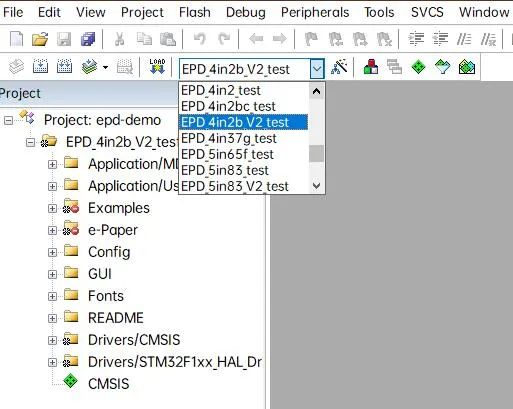Open the Batch Build dropdown arrow
The image size is (513, 409).
(x=105, y=67)
